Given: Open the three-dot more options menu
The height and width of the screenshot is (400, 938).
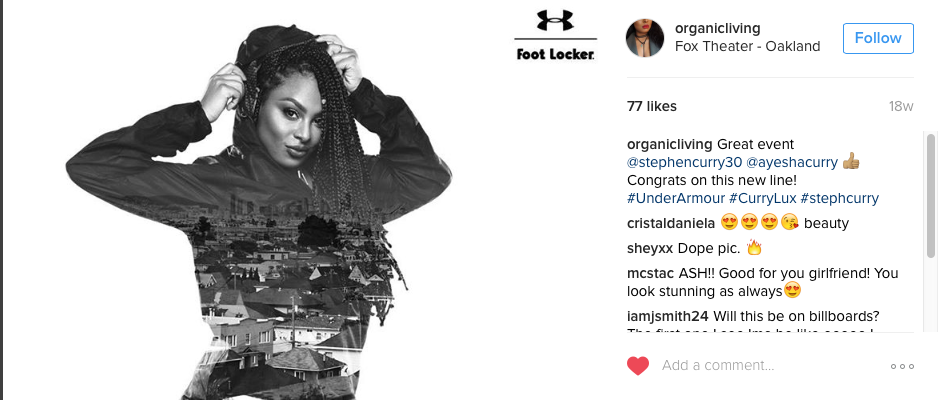Looking at the screenshot, I should (902, 366).
